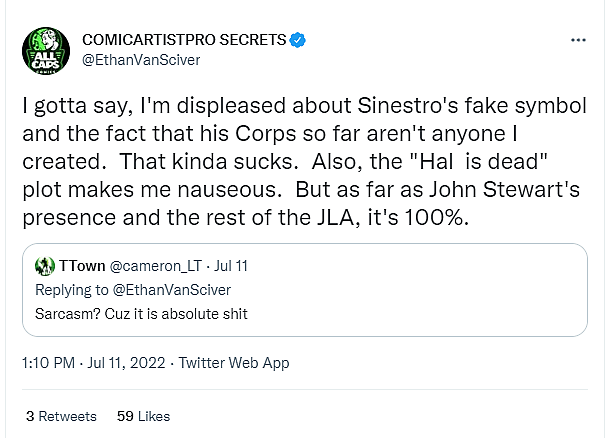Click TTown's small avatar in quoted tweet
This screenshot has height=438, width=614.
44,266
